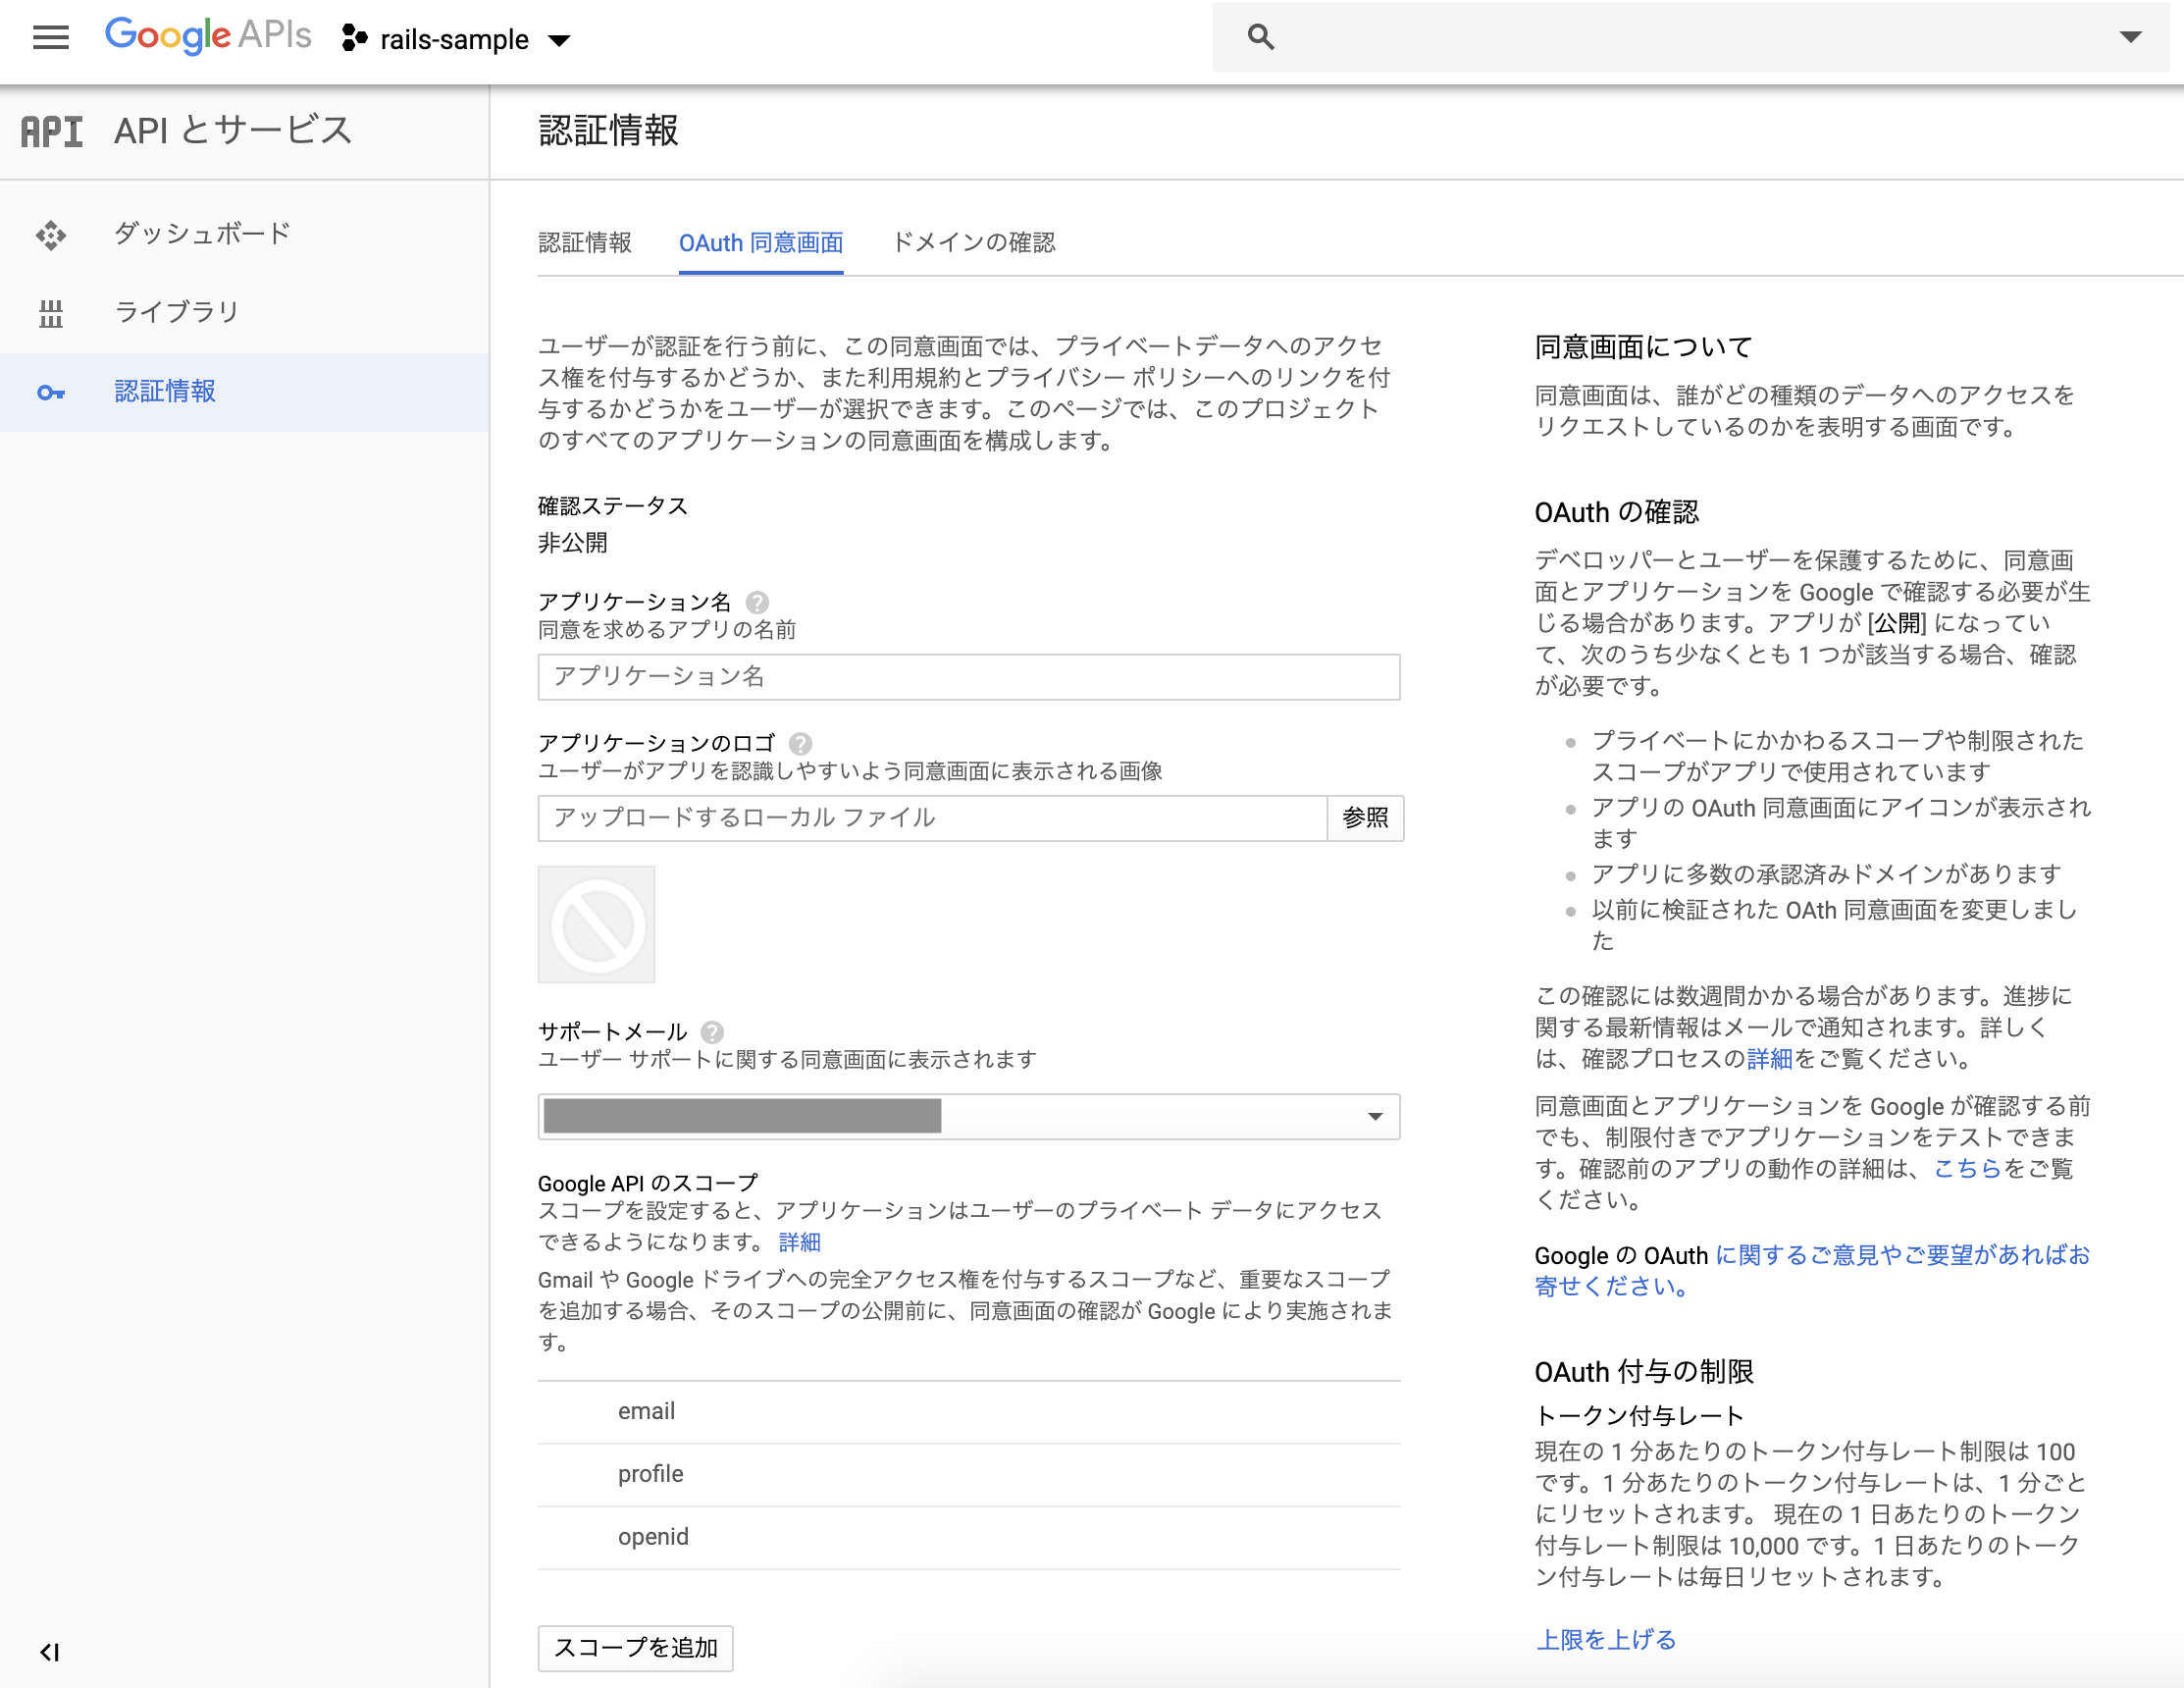The width and height of the screenshot is (2184, 1688).
Task: Click the logo placeholder thumbnail
Action: (597, 924)
